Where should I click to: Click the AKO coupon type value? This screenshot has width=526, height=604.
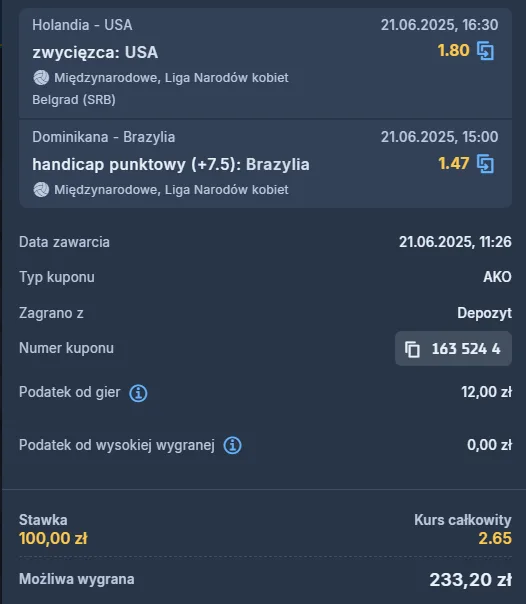498,277
